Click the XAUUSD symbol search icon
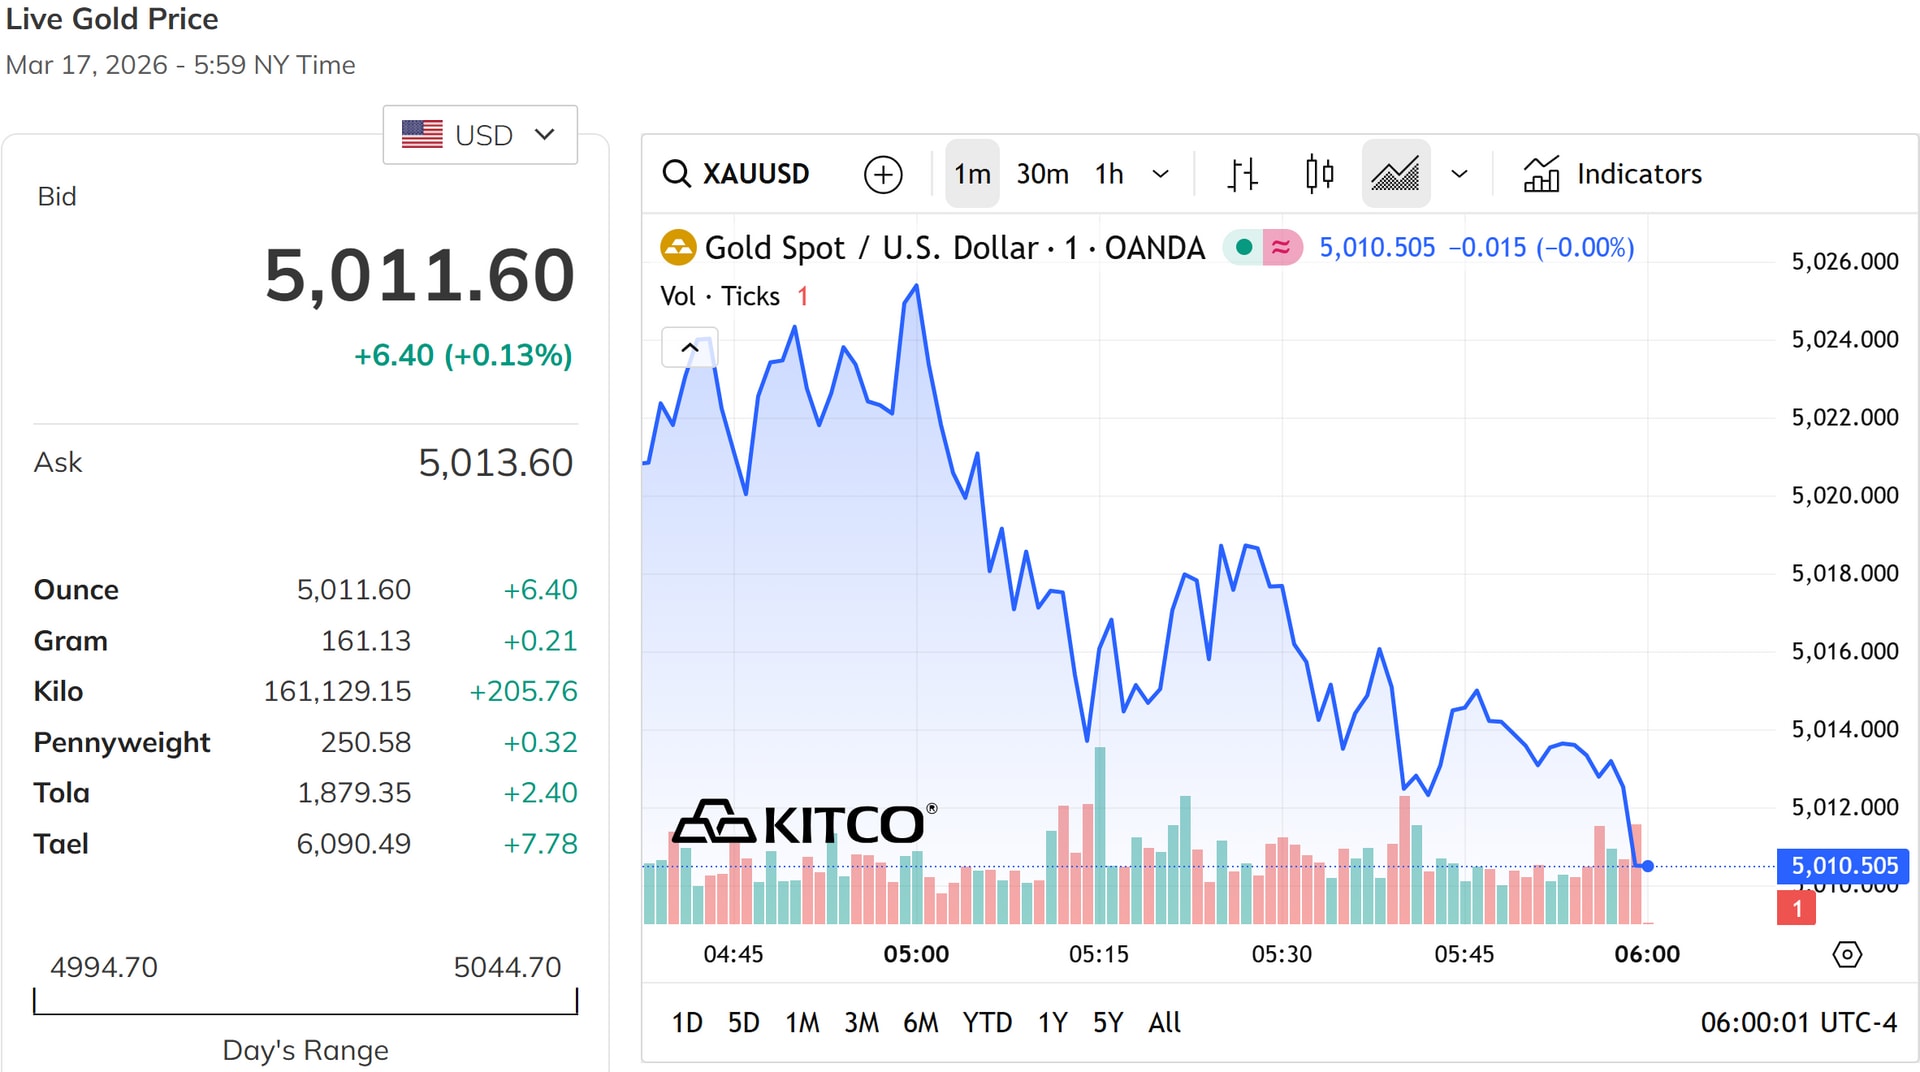1920x1072 pixels. pyautogui.click(x=677, y=174)
